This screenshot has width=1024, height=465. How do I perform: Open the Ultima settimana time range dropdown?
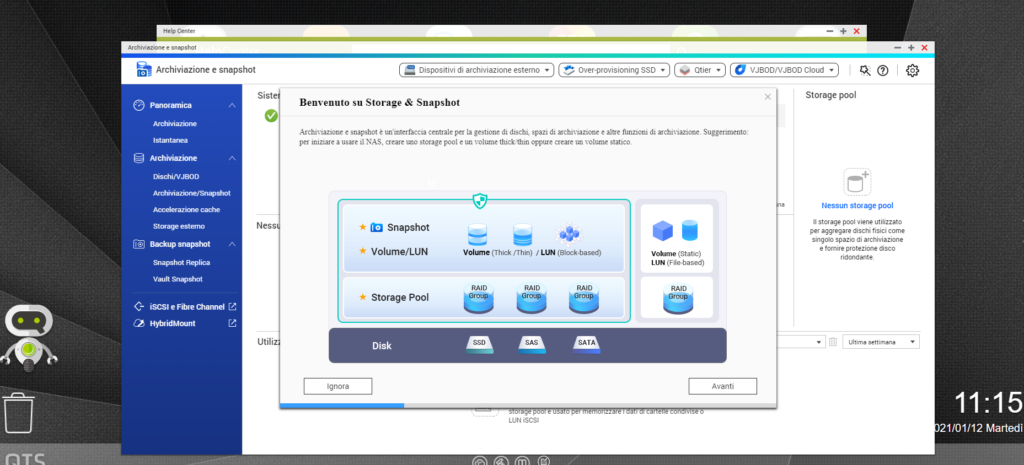[881, 342]
